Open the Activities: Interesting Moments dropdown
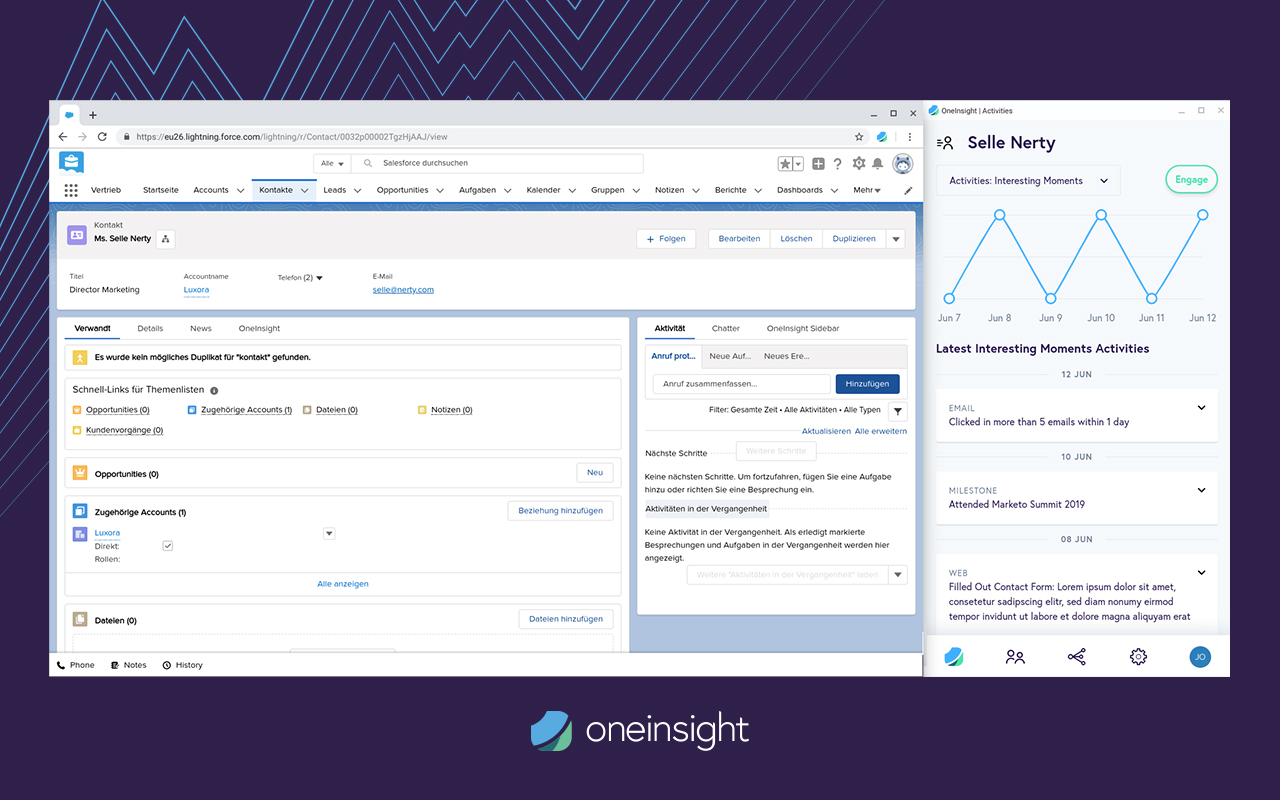The width and height of the screenshot is (1280, 800). [x=1027, y=180]
